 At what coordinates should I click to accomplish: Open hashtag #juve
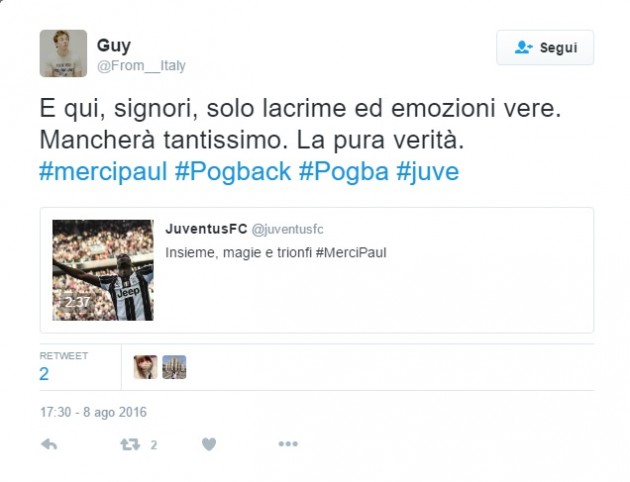pyautogui.click(x=428, y=172)
